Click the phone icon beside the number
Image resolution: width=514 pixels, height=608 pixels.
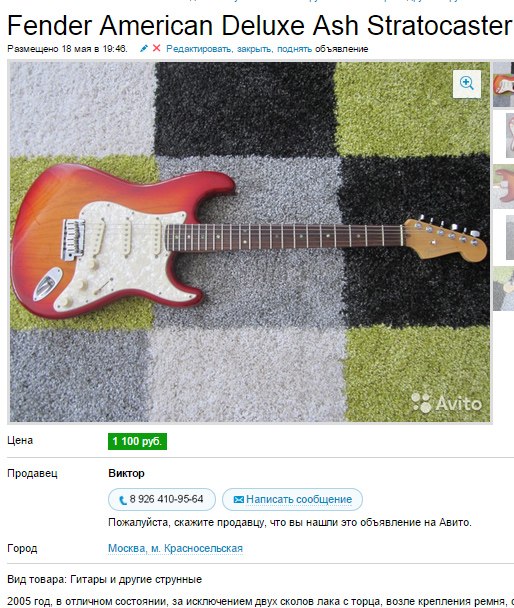click(122, 500)
